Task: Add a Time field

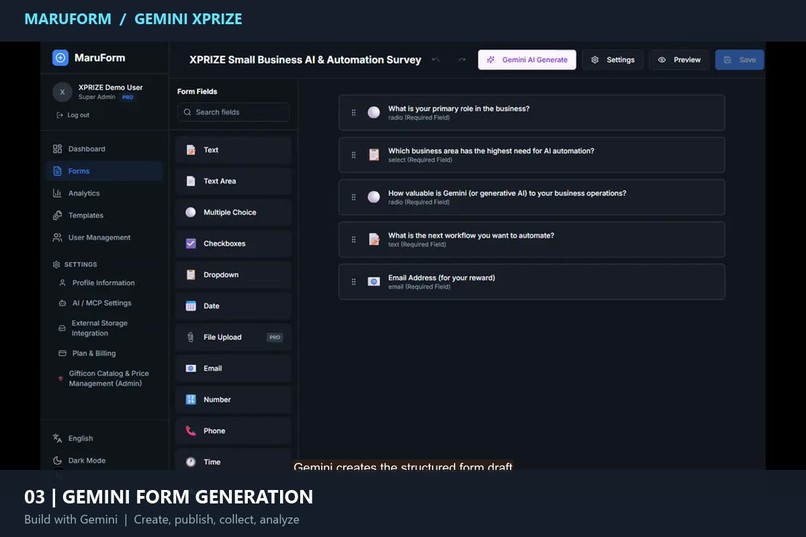Action: point(233,460)
